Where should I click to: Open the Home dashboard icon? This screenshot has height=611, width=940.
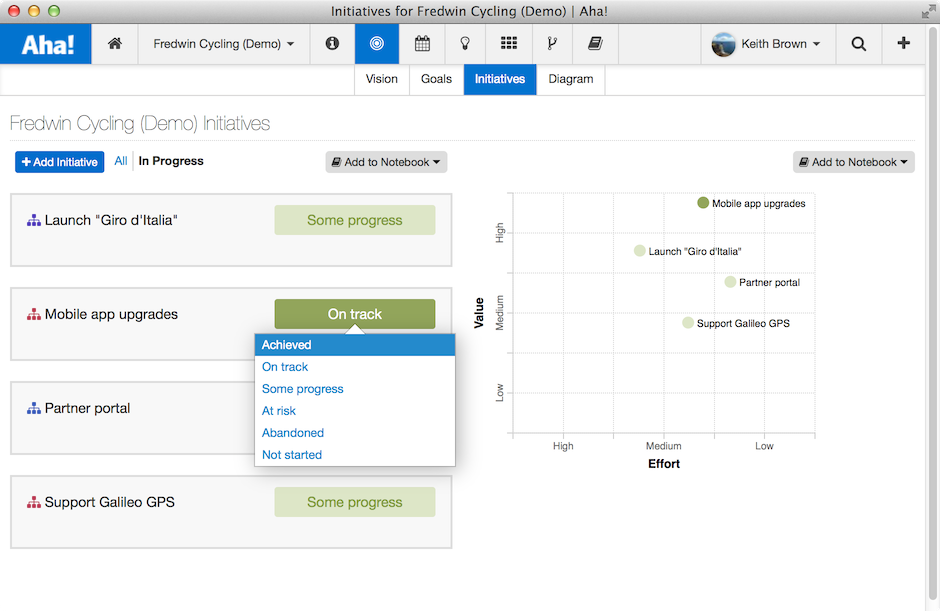114,44
